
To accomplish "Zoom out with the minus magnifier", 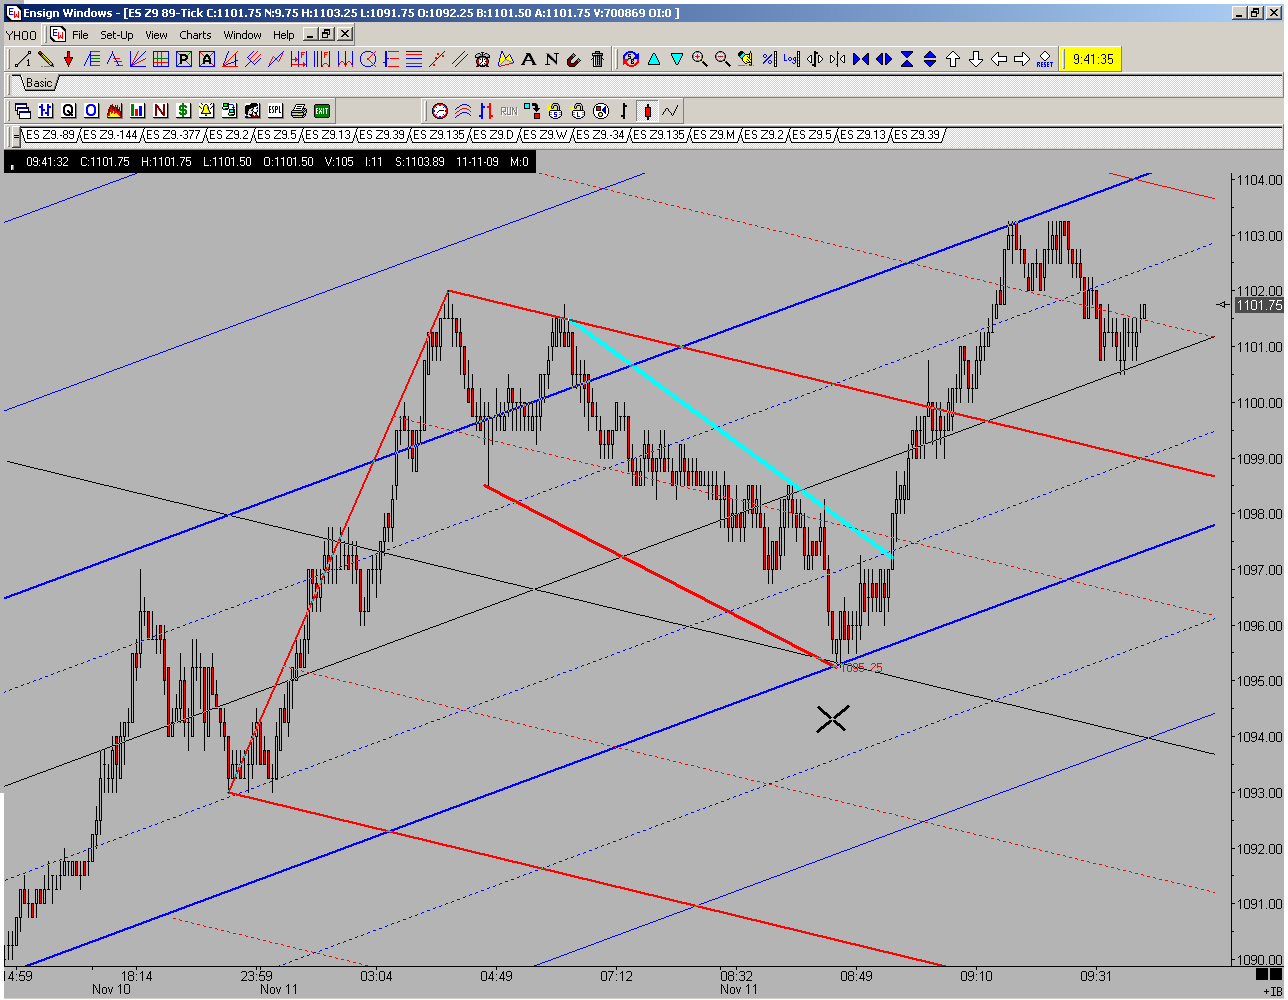I will 722,59.
